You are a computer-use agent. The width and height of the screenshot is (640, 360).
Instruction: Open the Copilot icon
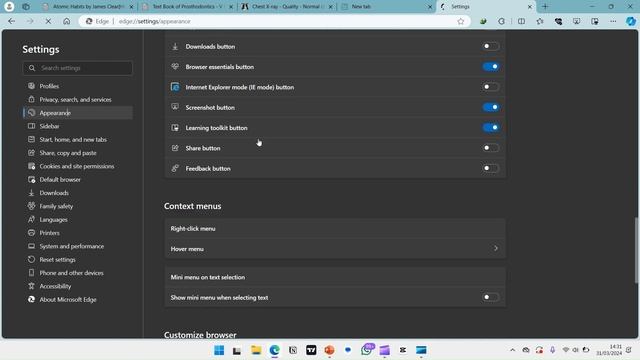pyautogui.click(x=631, y=21)
